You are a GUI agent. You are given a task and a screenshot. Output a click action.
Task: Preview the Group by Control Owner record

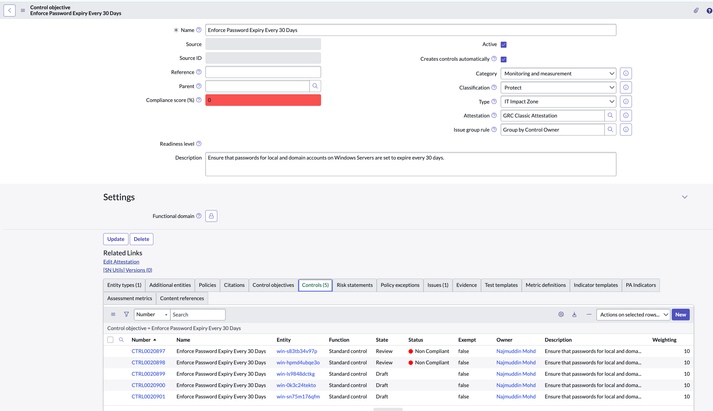626,130
